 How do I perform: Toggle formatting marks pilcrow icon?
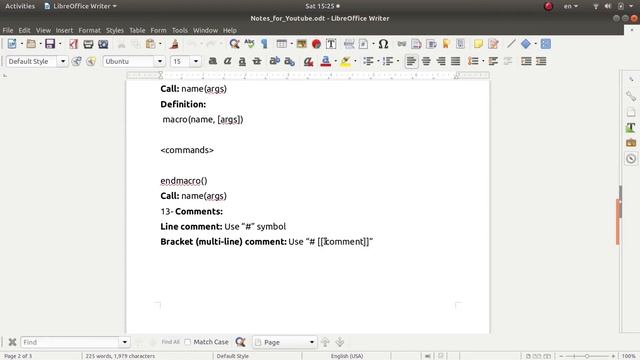pos(264,44)
